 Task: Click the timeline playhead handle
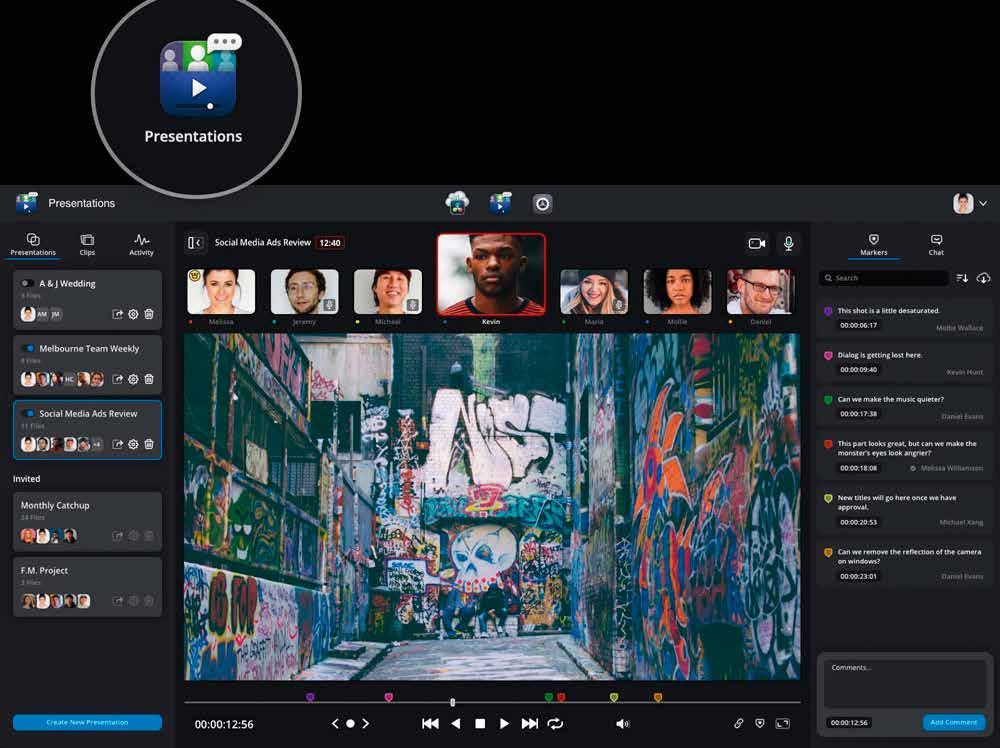(452, 702)
